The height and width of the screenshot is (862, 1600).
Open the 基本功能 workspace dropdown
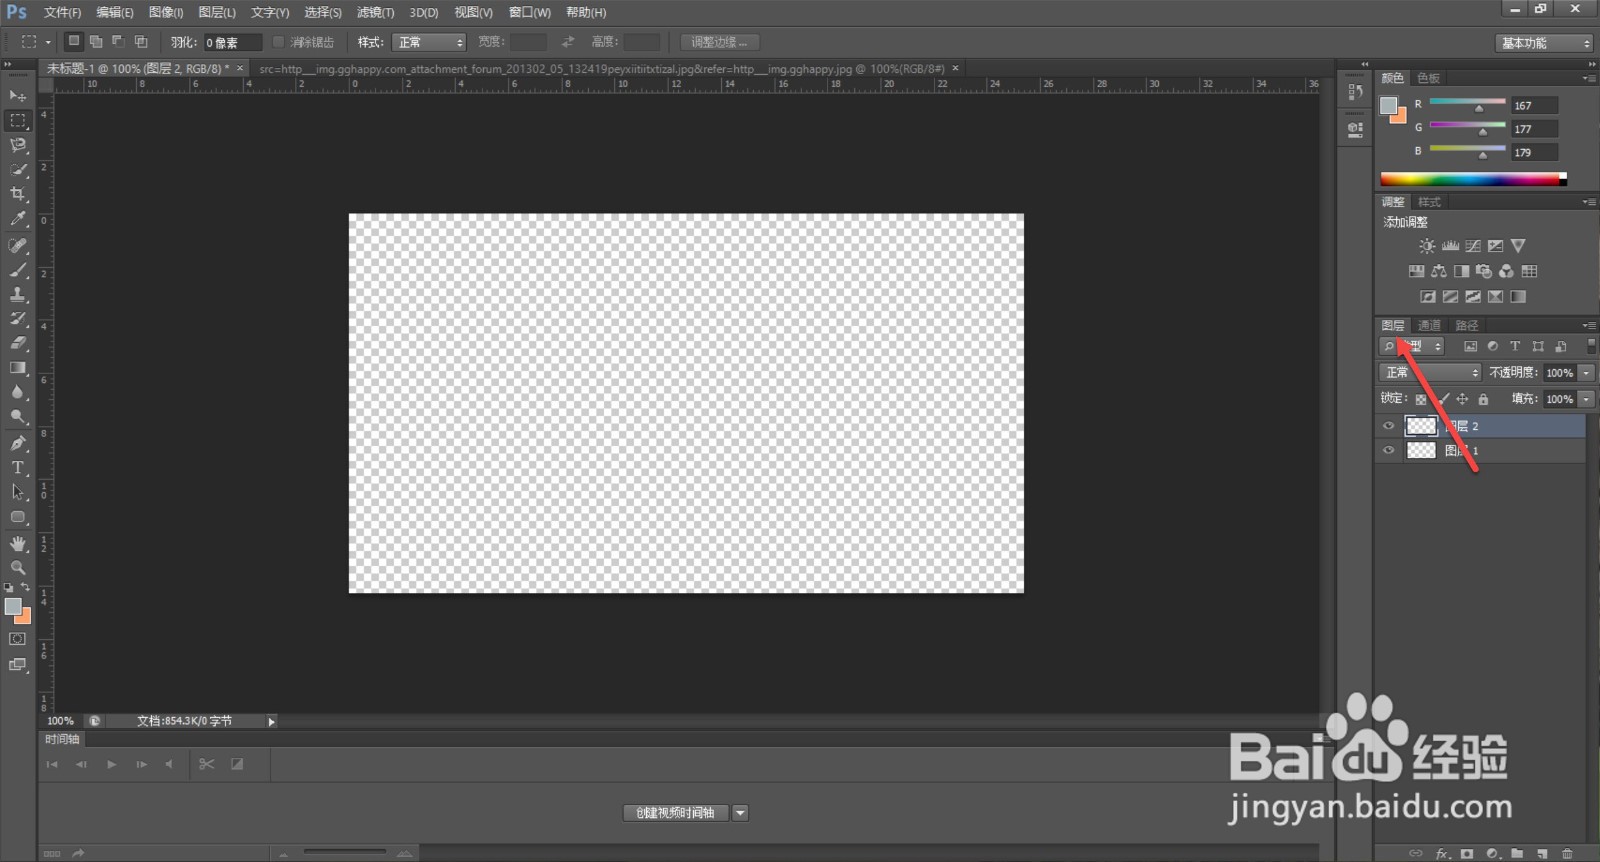1544,43
